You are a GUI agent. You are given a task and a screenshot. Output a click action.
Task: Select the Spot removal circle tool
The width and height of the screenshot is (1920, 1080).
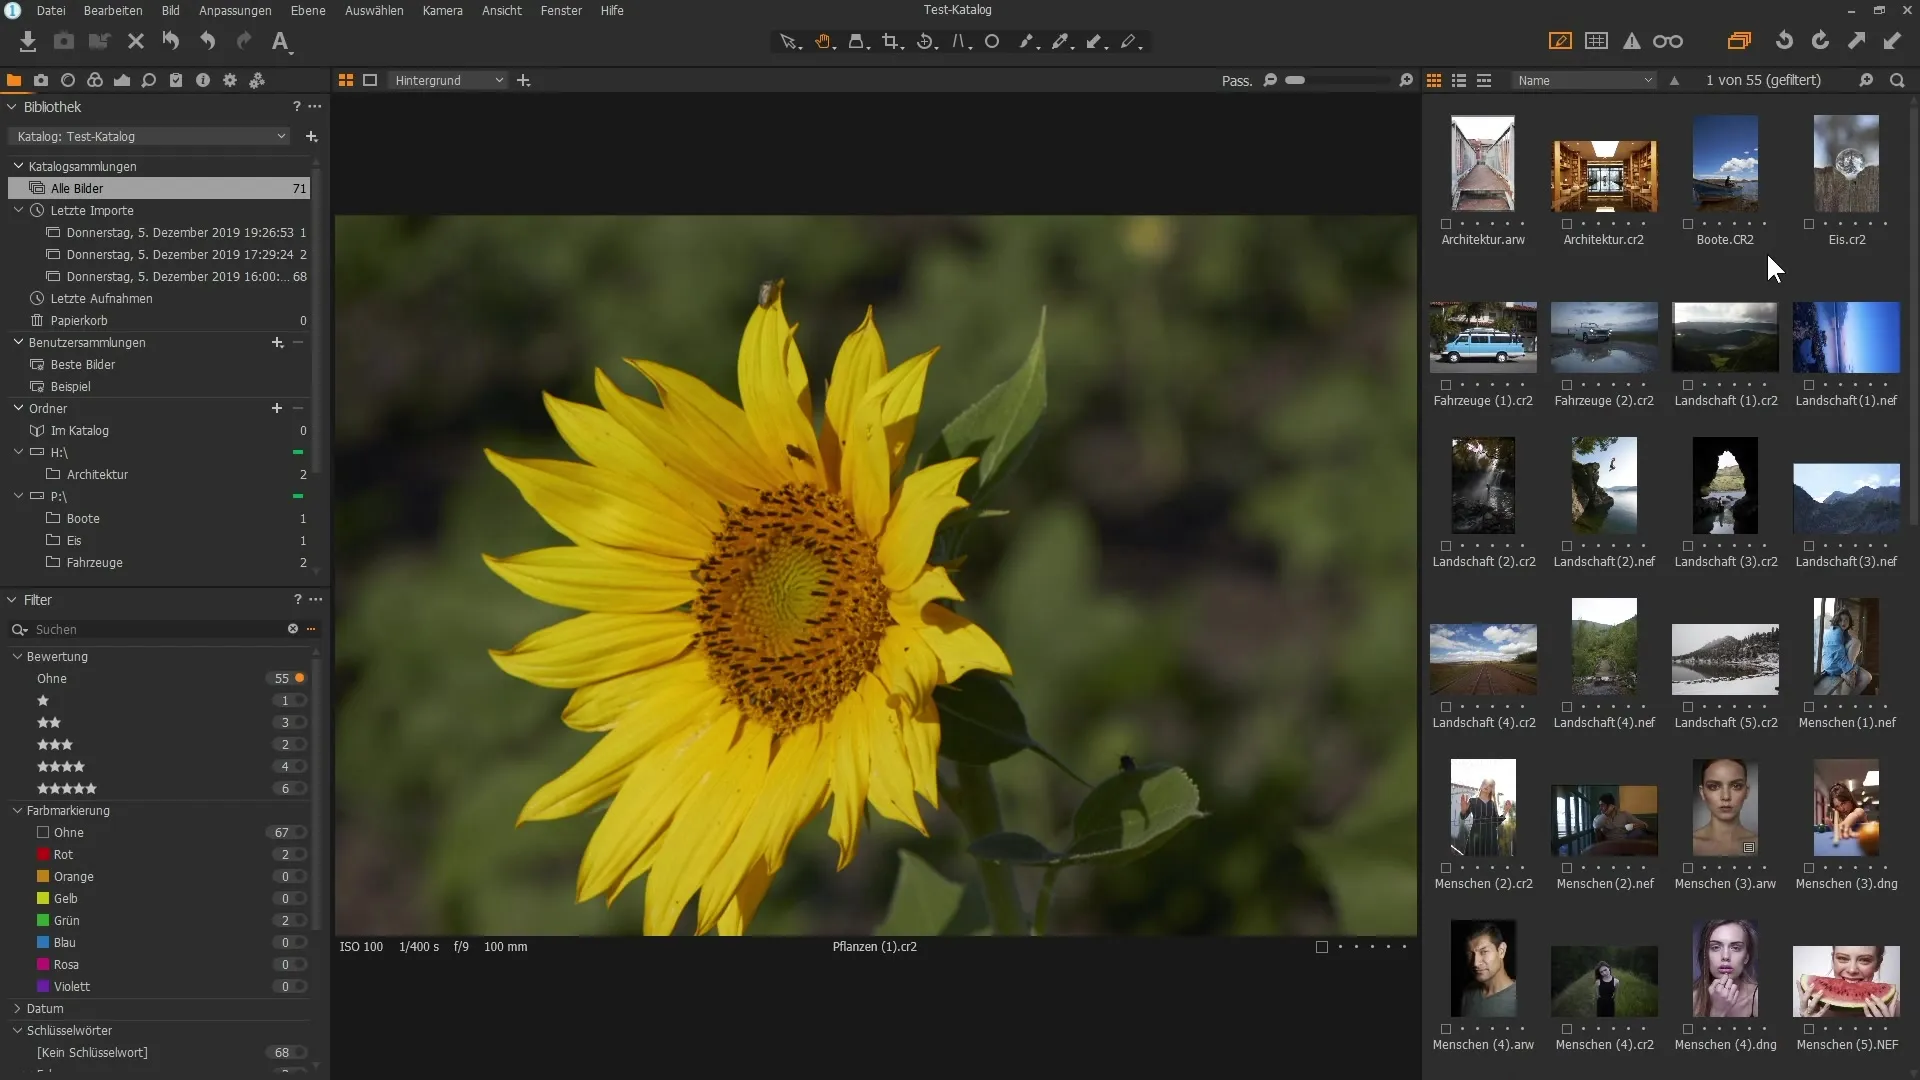(x=992, y=42)
